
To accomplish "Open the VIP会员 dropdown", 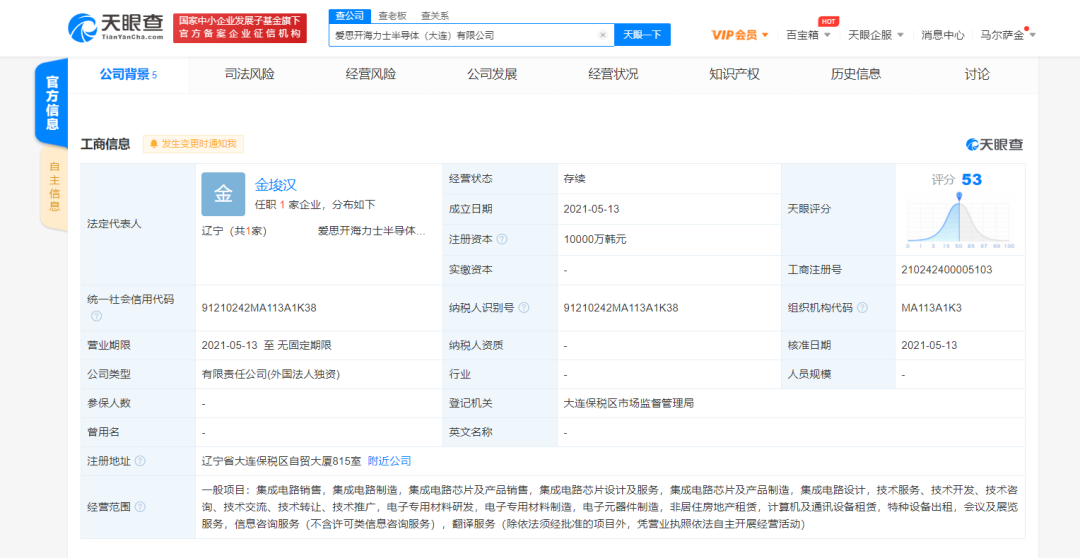I will (x=740, y=35).
